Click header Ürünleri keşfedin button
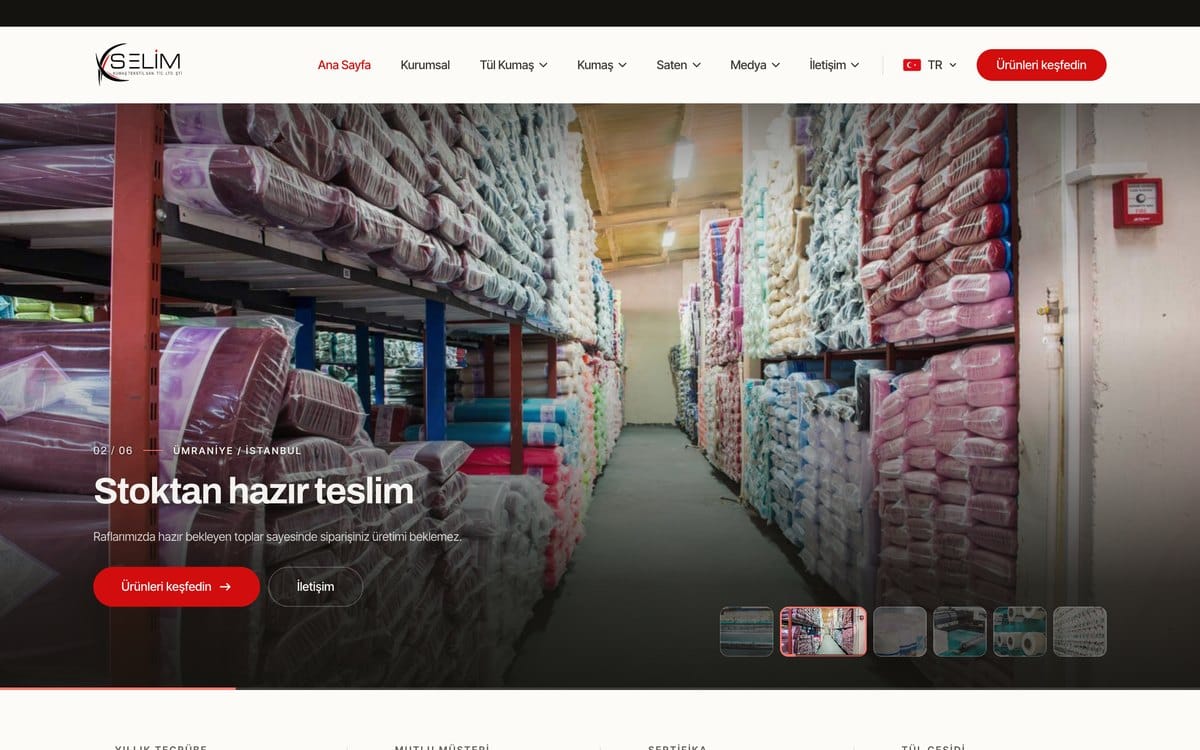This screenshot has height=750, width=1200. tap(1041, 65)
